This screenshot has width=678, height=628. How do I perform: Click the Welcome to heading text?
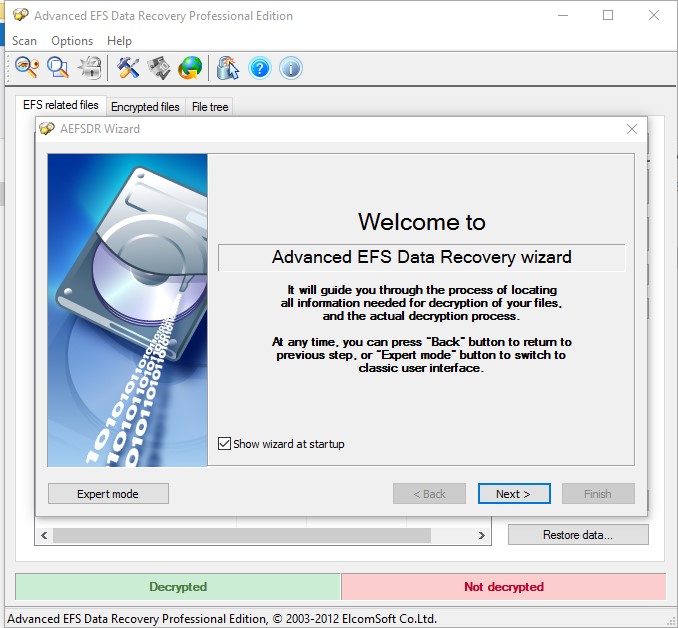click(x=422, y=221)
